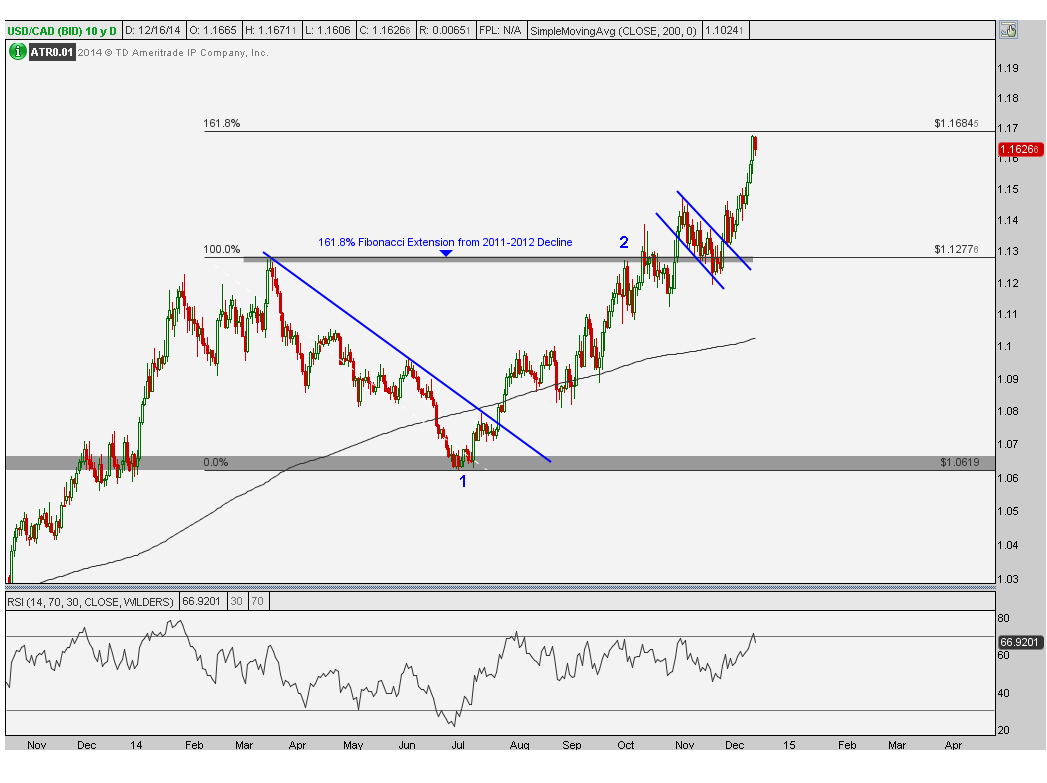Click the O: 1.1665 open value
Viewport: 1047px width, 783px height.
point(213,31)
